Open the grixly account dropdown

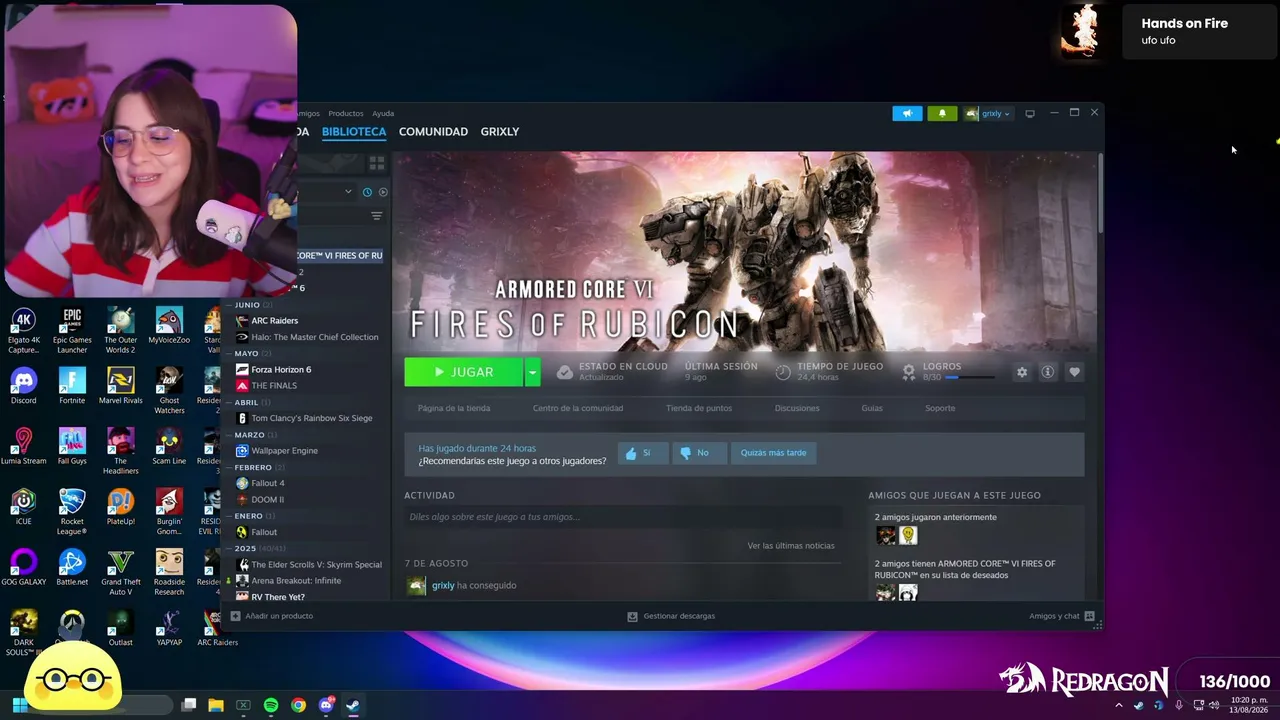pos(988,113)
